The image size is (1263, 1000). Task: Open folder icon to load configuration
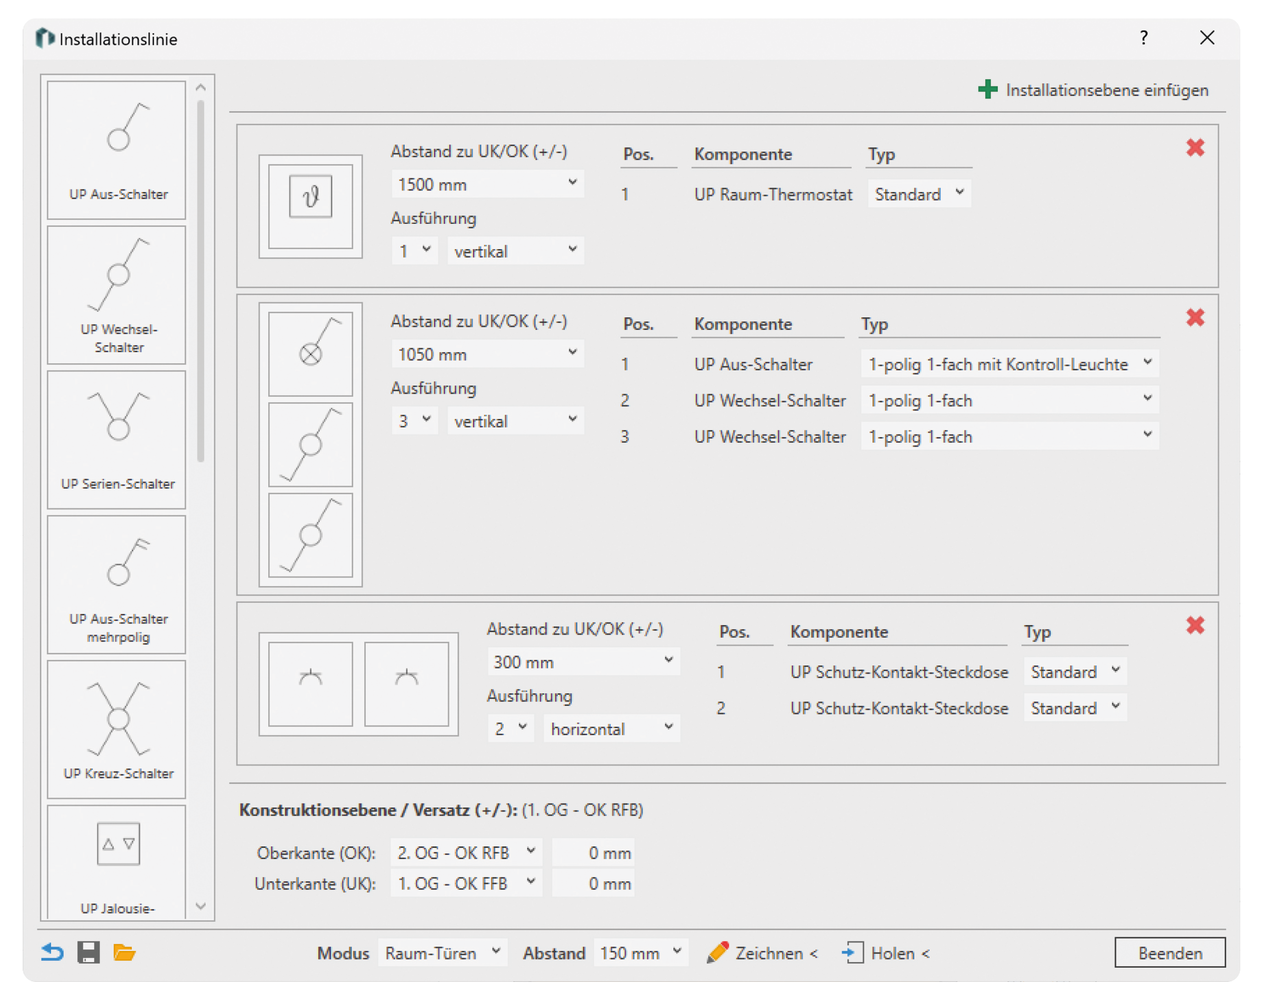[124, 953]
